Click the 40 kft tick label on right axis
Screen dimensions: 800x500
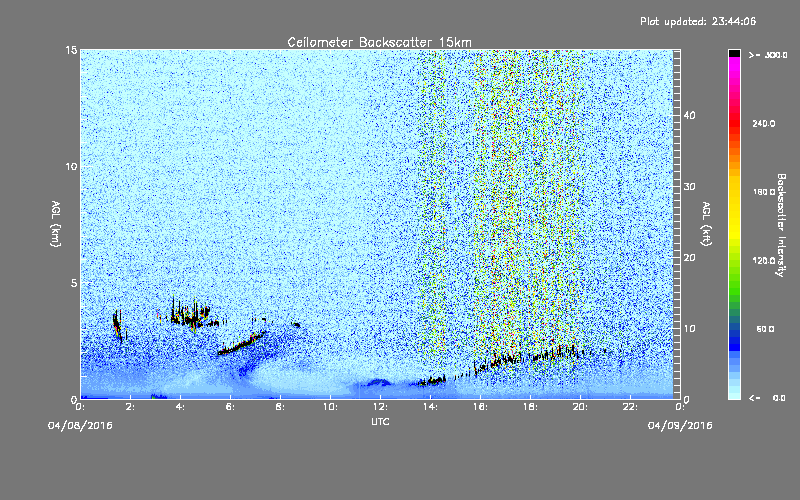coord(689,115)
